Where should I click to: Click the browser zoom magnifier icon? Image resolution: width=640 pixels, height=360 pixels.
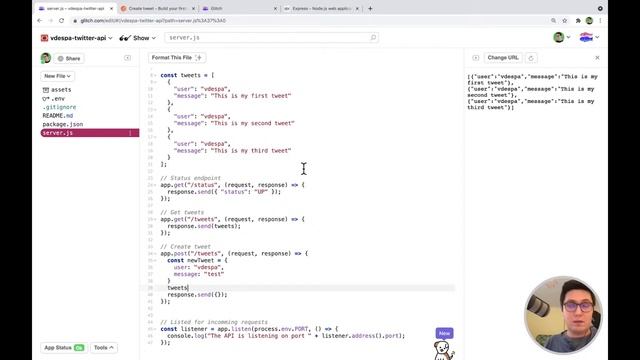553,20
